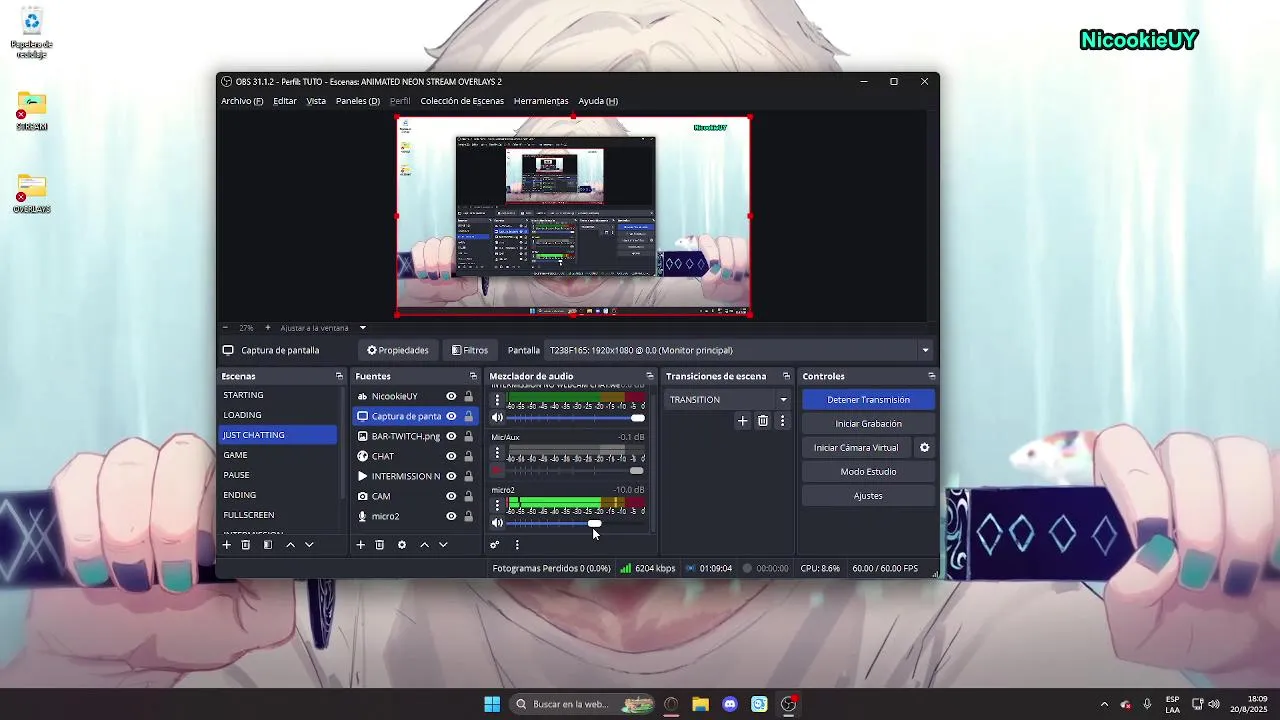Undock the Controles panel

click(931, 376)
